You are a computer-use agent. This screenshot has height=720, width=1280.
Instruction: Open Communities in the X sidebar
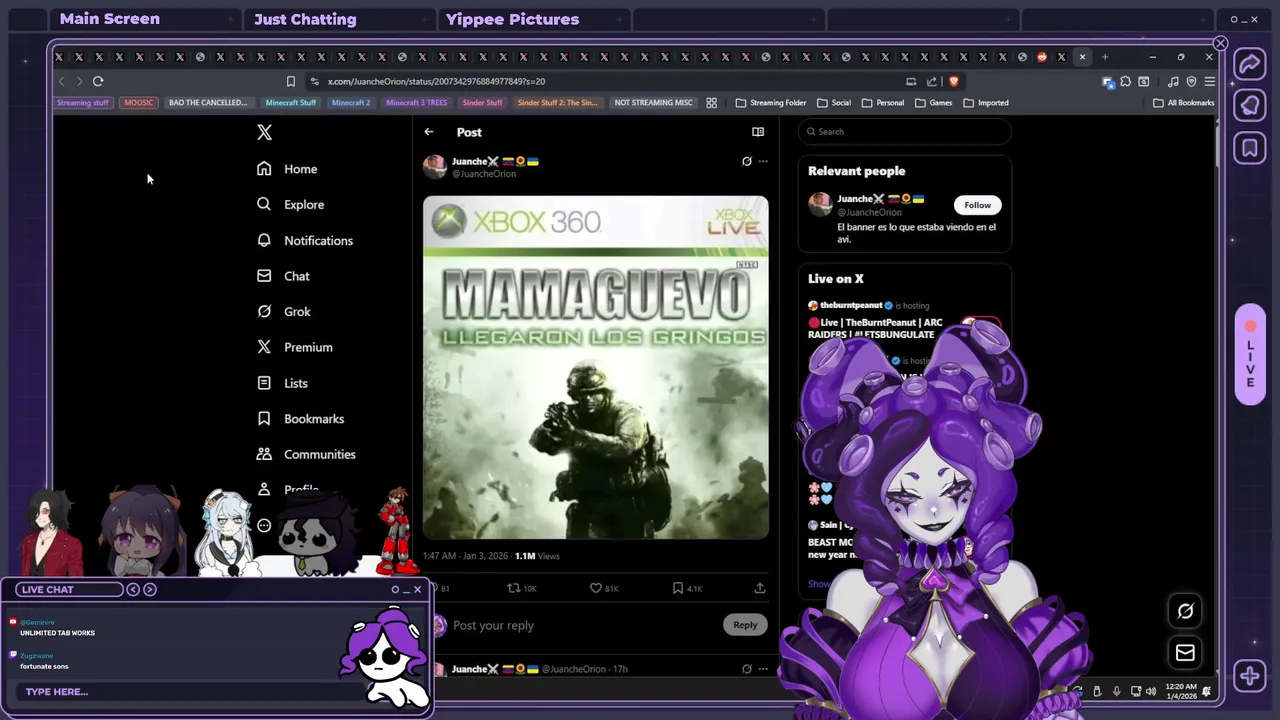coord(306,454)
